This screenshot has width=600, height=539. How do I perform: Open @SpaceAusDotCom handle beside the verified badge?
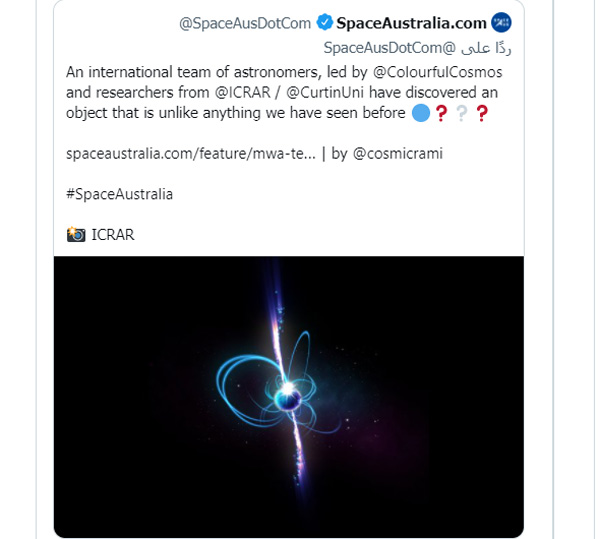tap(245, 23)
